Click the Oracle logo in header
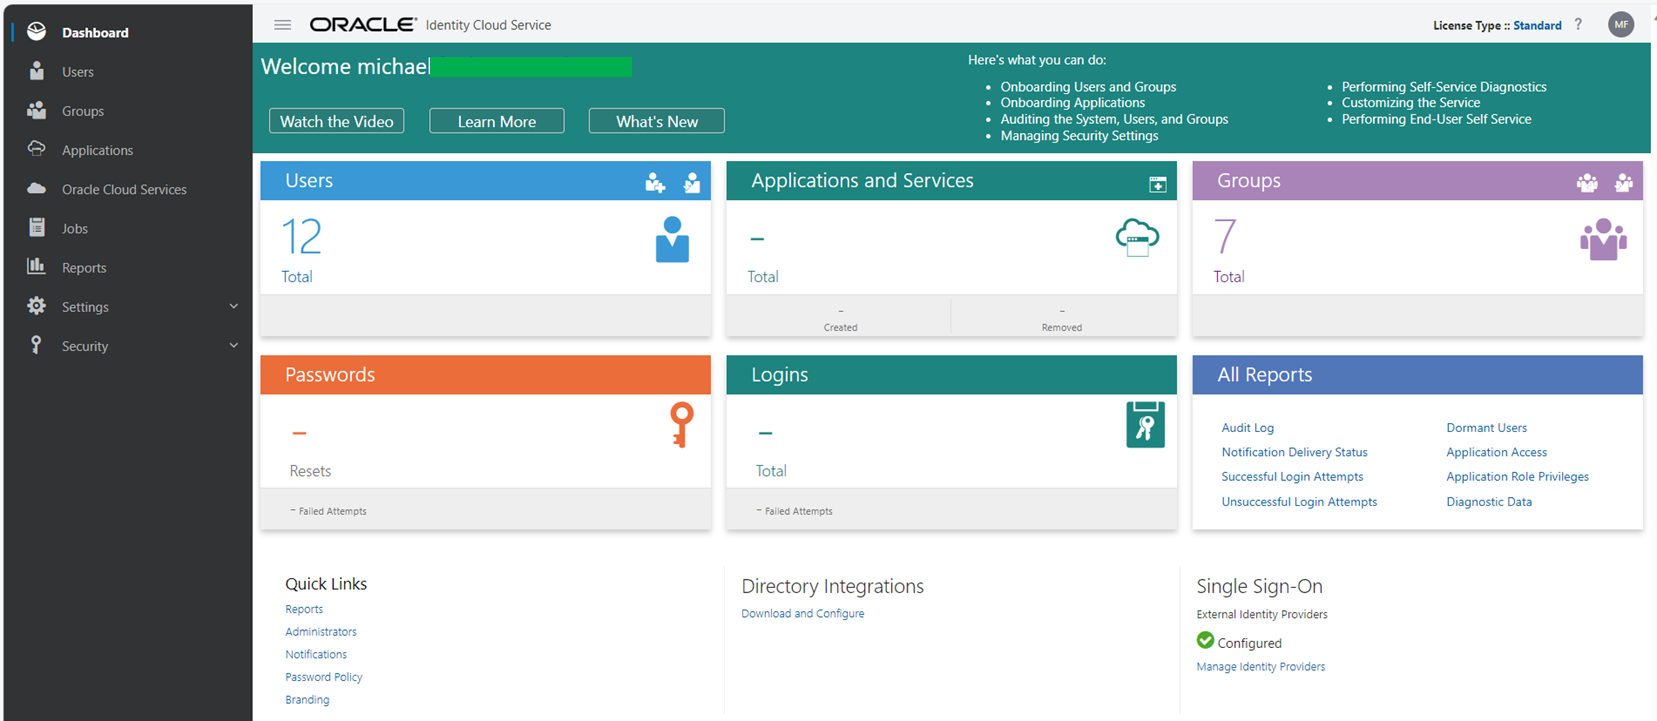Image resolution: width=1657 pixels, height=721 pixels. point(363,24)
